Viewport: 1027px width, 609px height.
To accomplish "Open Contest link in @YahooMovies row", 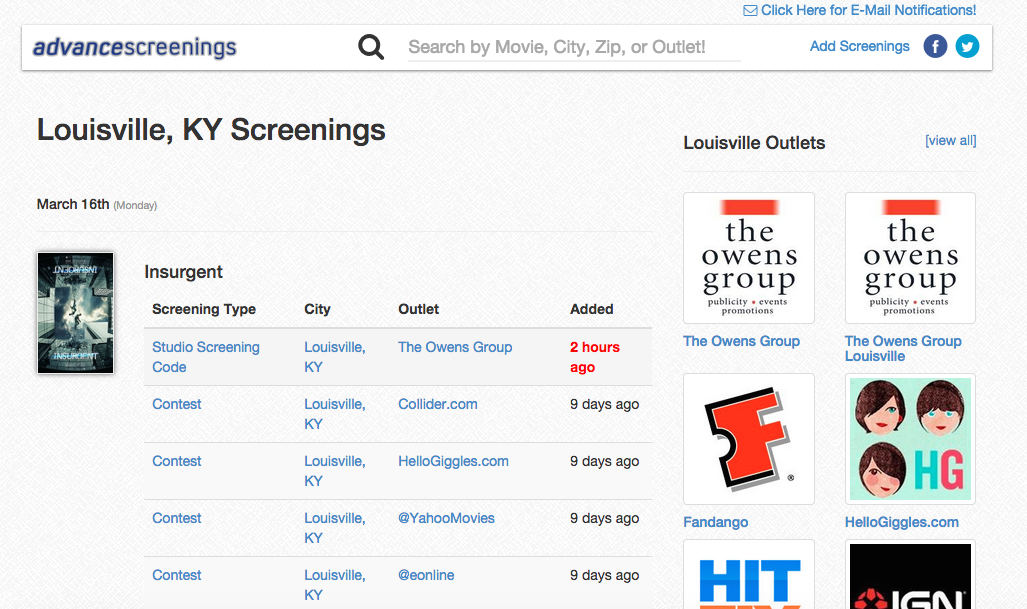I will [x=176, y=518].
